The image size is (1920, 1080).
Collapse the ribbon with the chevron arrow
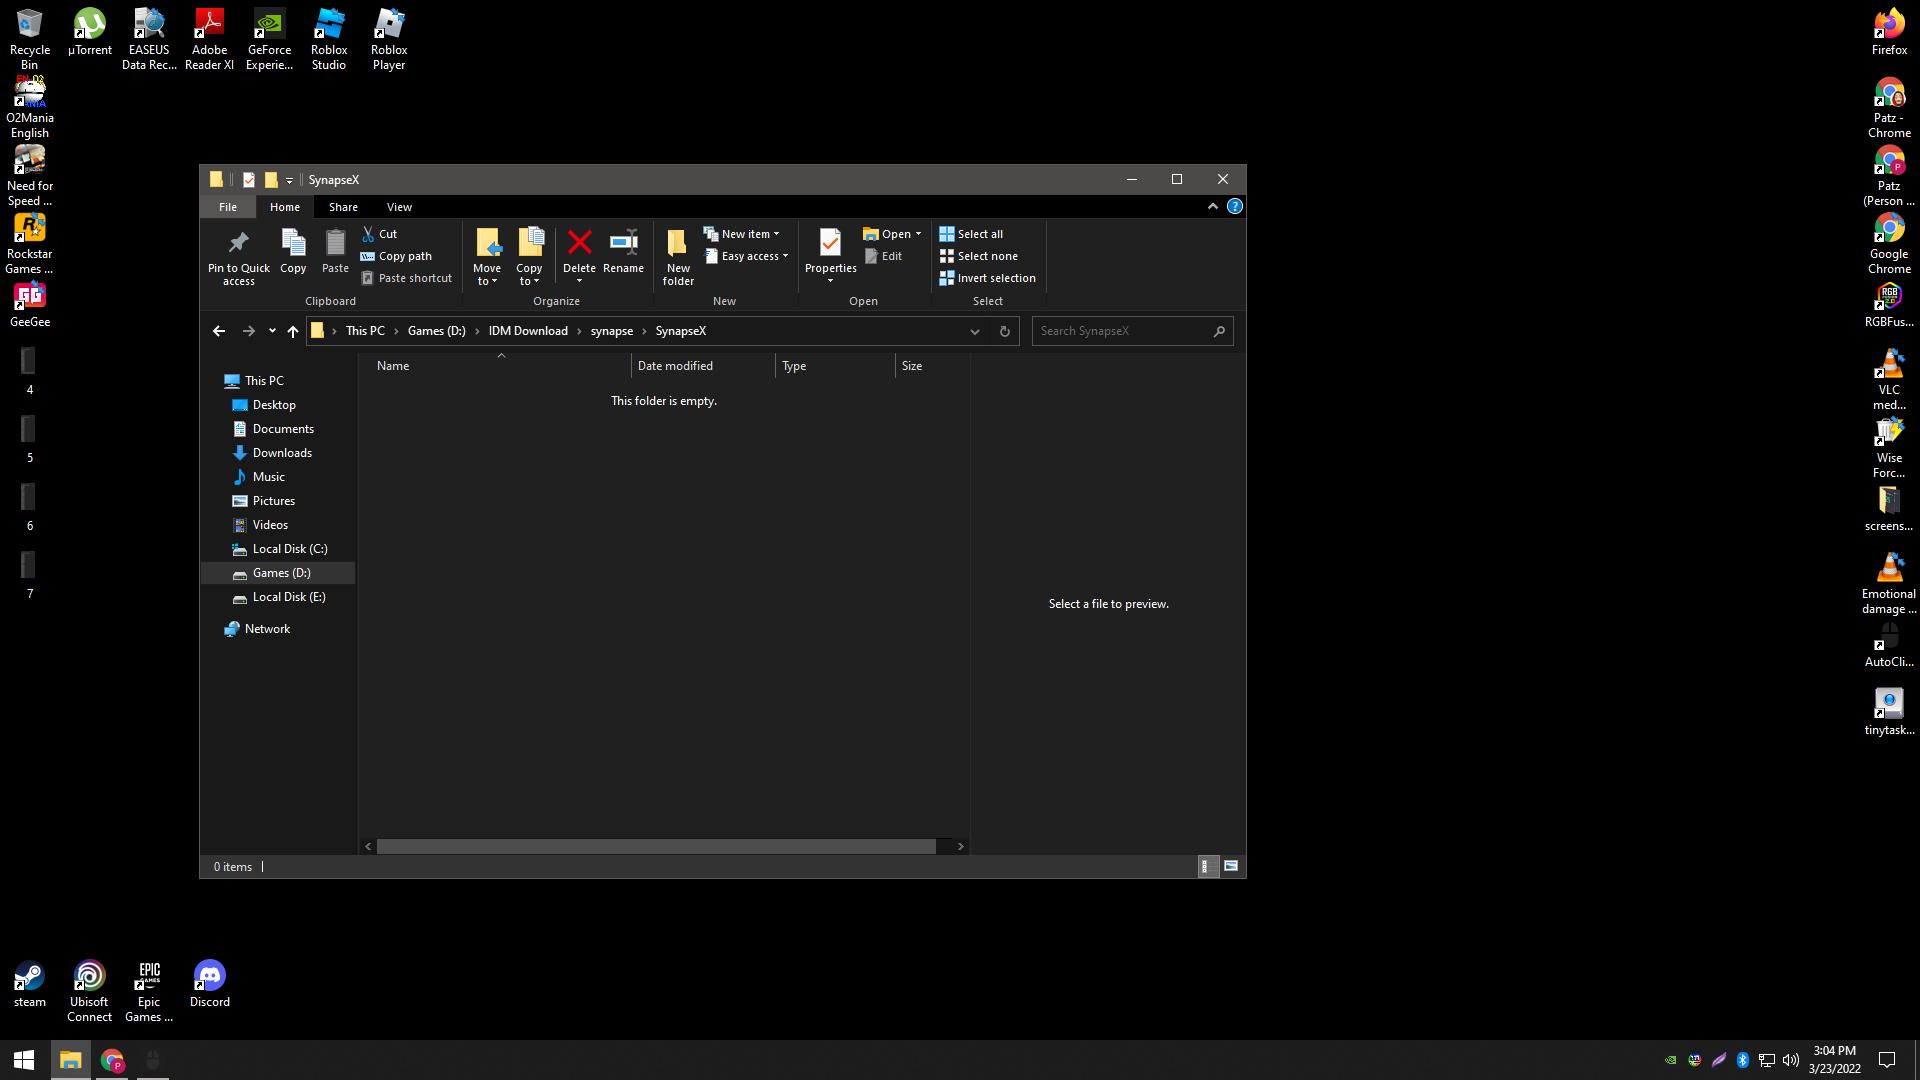pos(1212,206)
